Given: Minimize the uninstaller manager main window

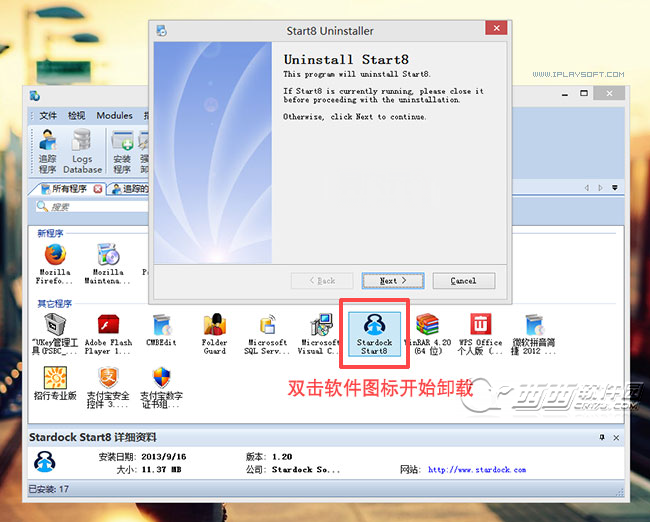Looking at the screenshot, I should point(565,94).
